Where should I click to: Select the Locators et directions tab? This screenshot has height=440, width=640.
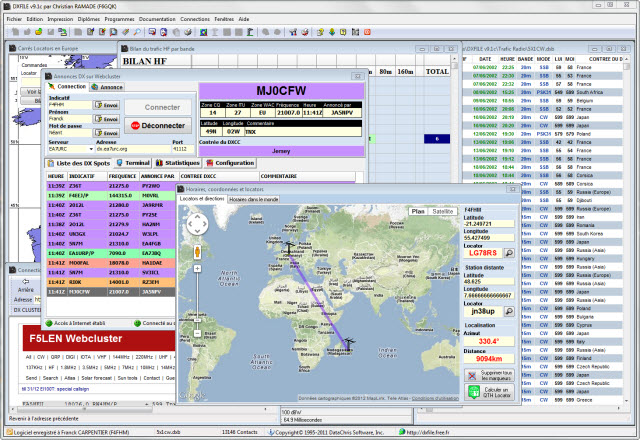pos(202,199)
